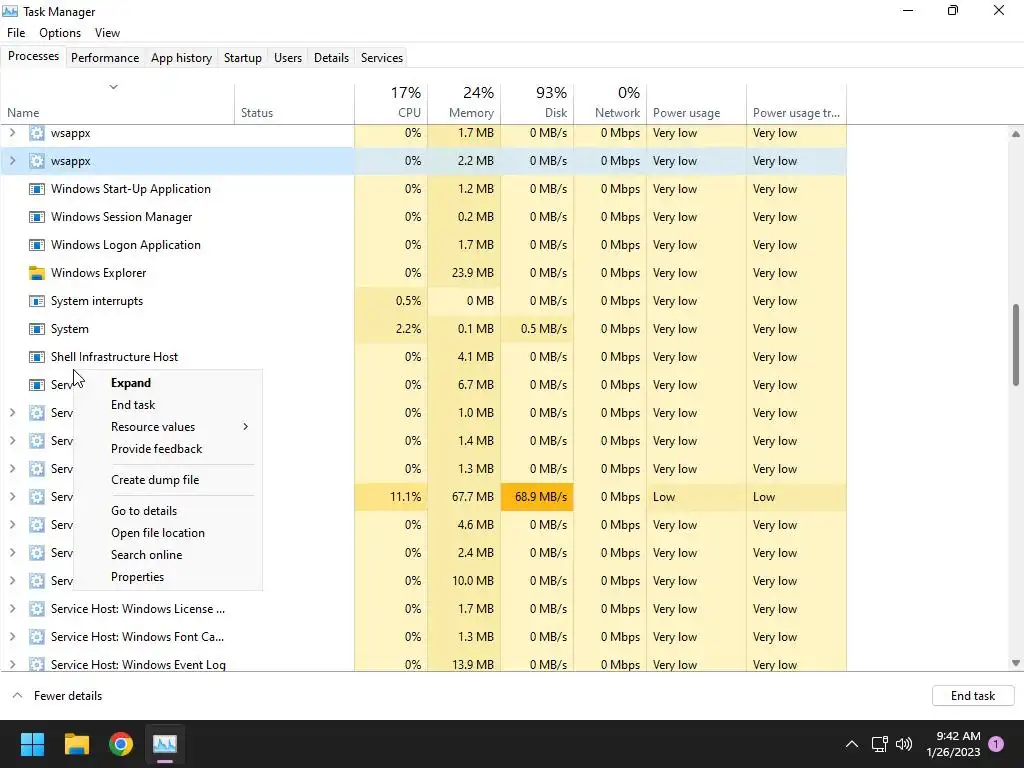Show hidden icons in system tray
The height and width of the screenshot is (768, 1024).
pos(852,744)
